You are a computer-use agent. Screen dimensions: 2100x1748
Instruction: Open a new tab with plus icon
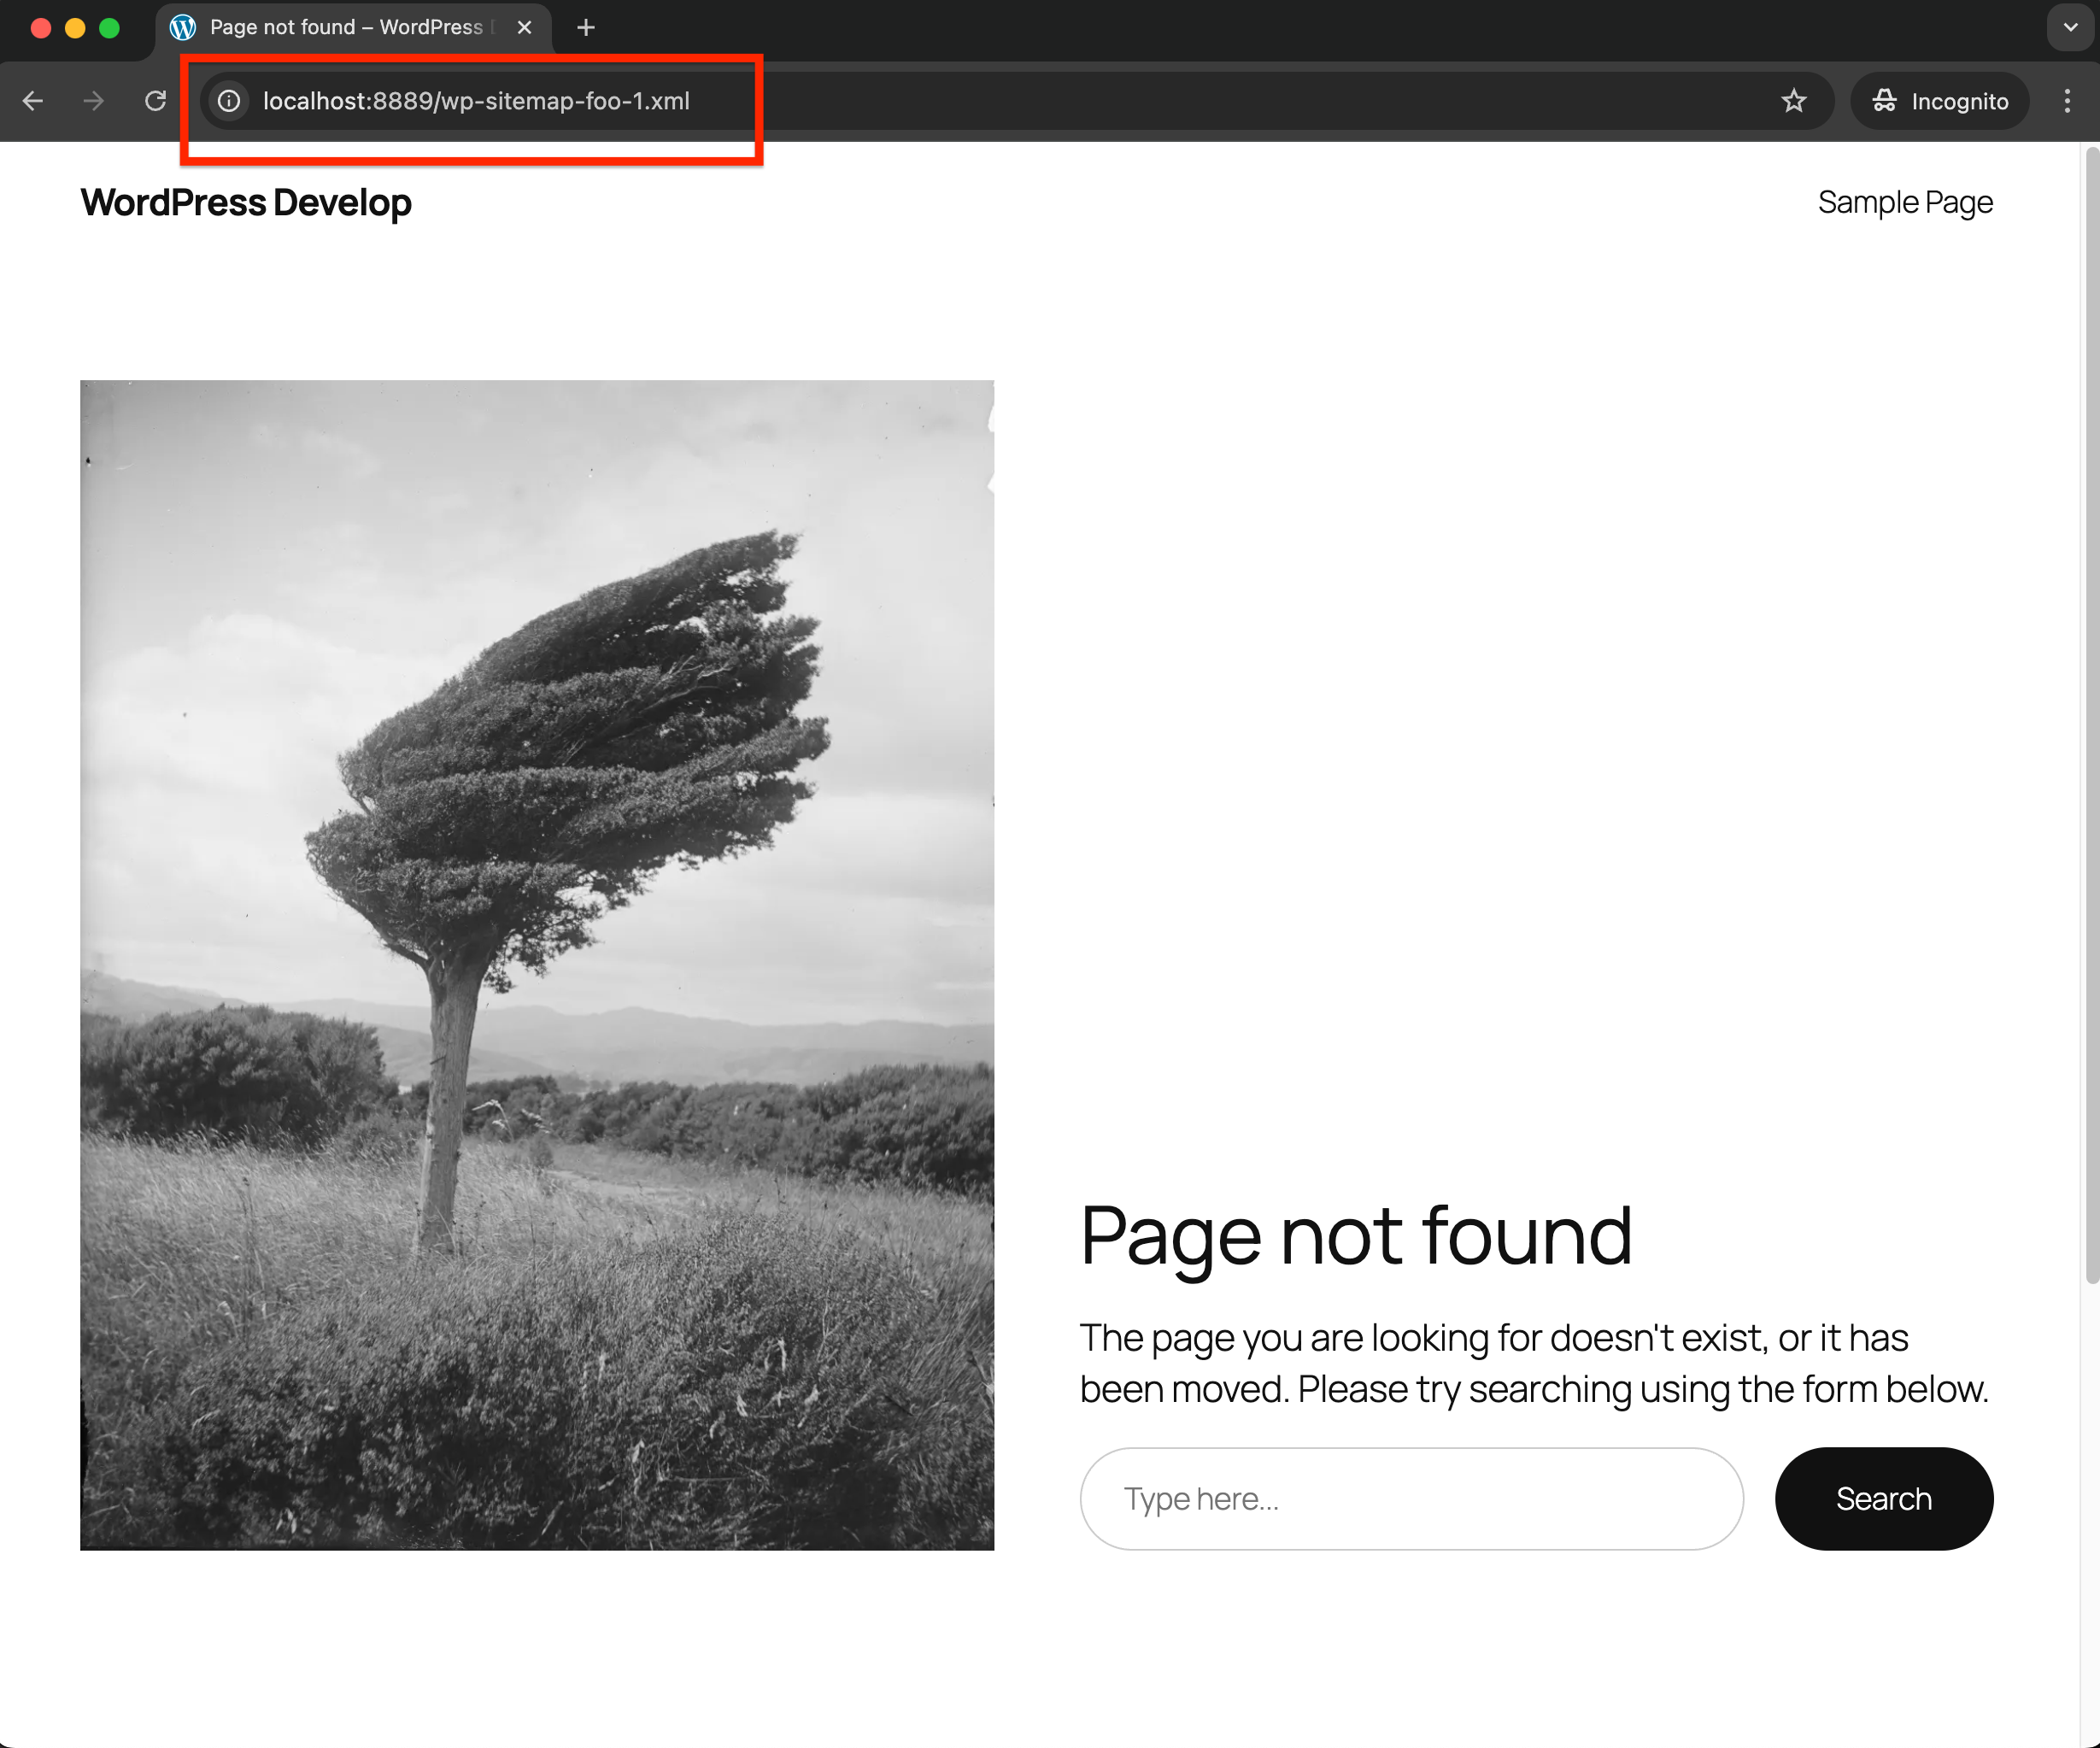[586, 28]
